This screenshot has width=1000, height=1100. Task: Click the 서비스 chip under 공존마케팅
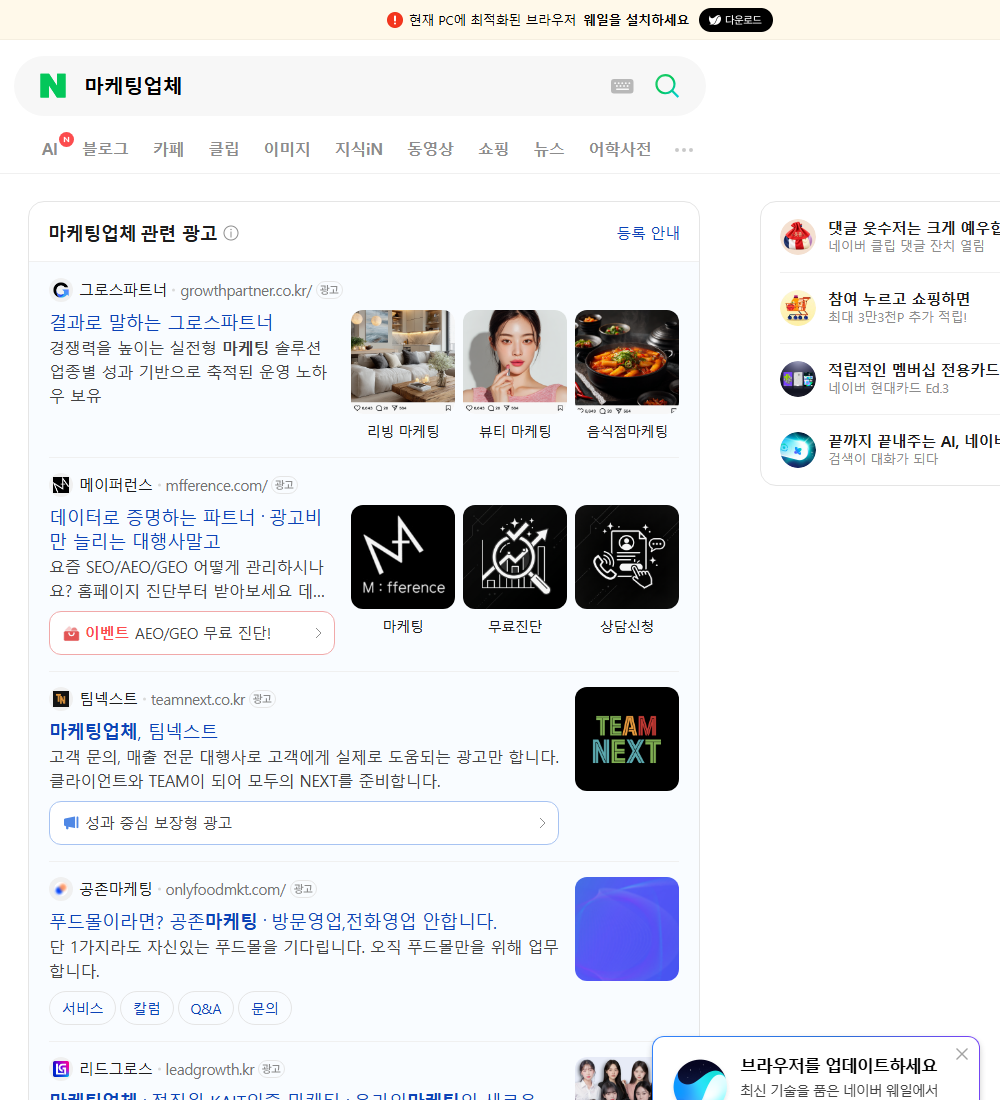coord(83,1008)
